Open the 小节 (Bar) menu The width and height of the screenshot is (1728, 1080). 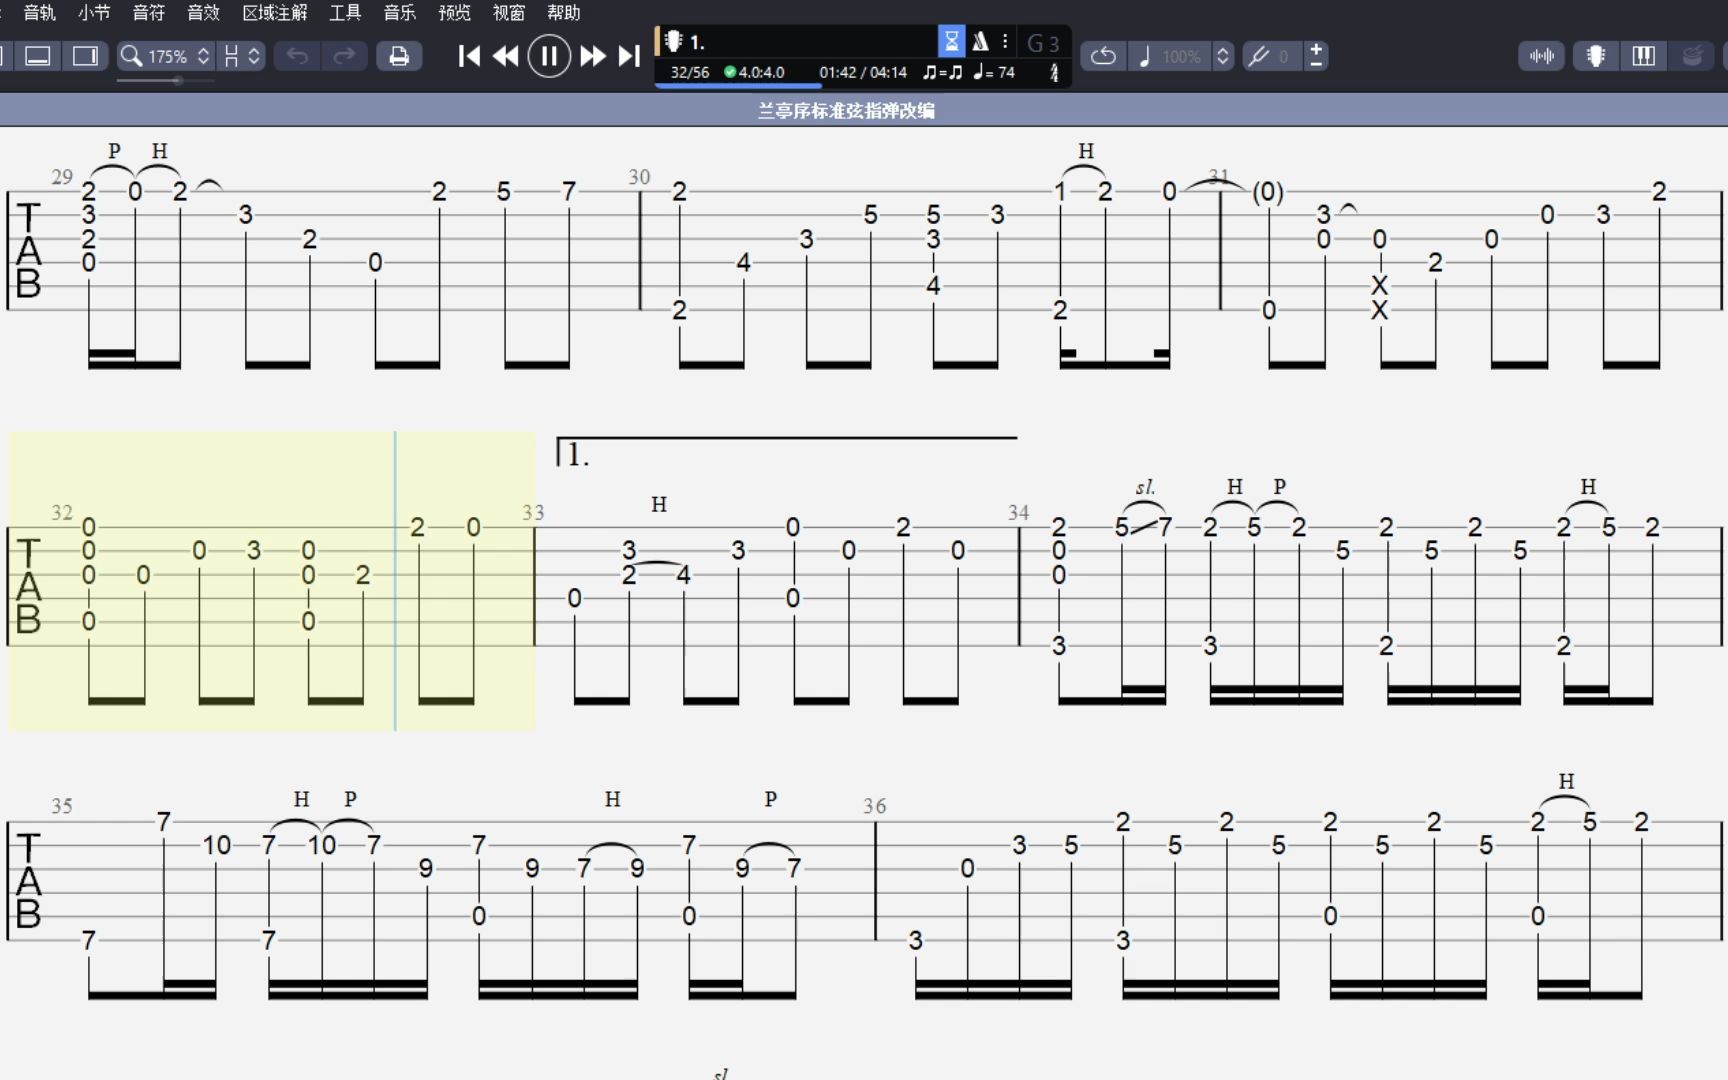pos(94,12)
